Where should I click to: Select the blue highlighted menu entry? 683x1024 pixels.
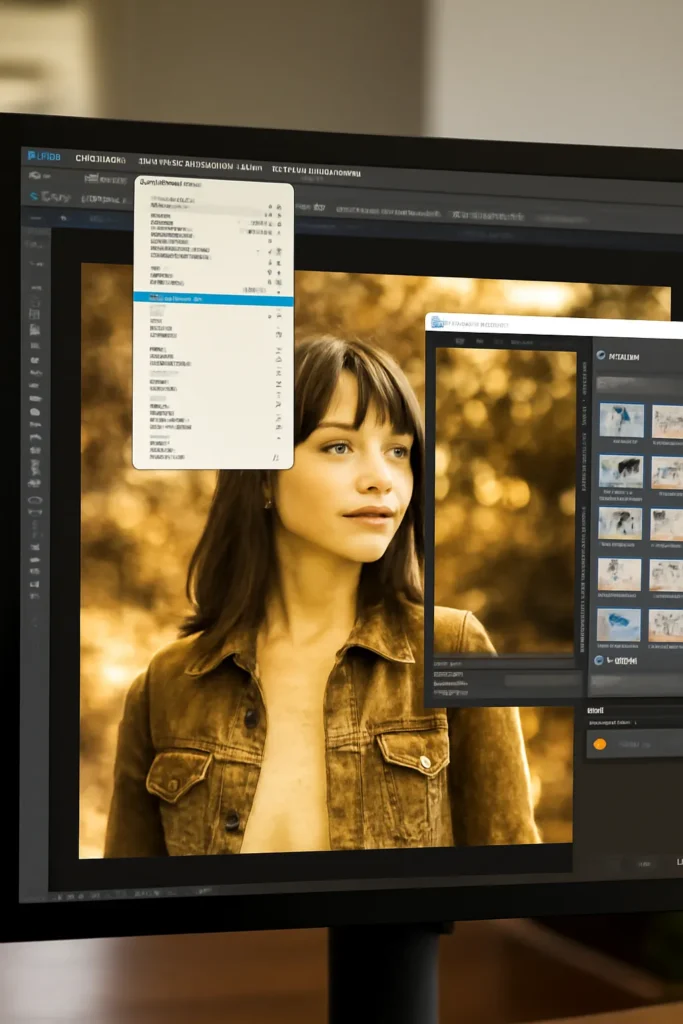(x=213, y=299)
